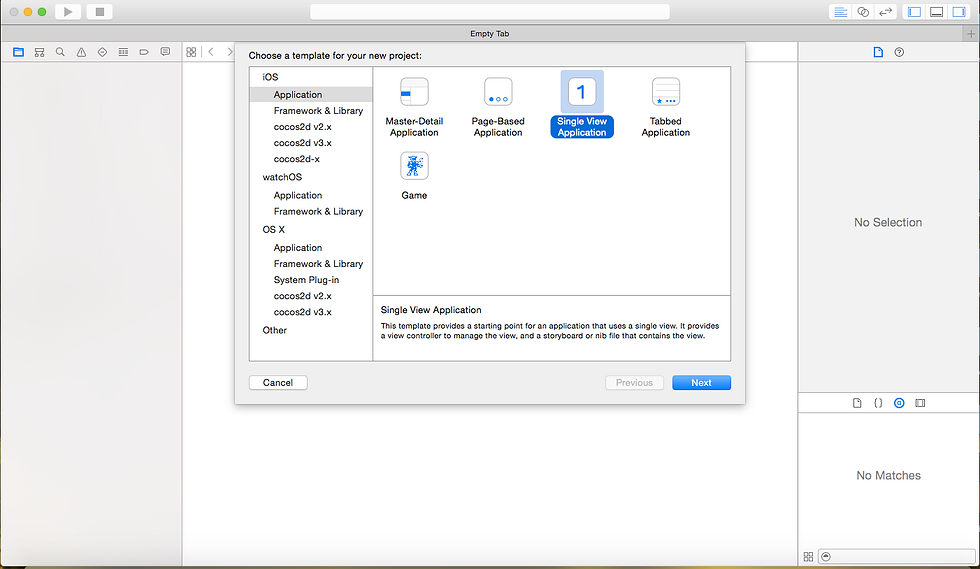Click the Cancel button
The height and width of the screenshot is (569, 980).
coord(278,383)
